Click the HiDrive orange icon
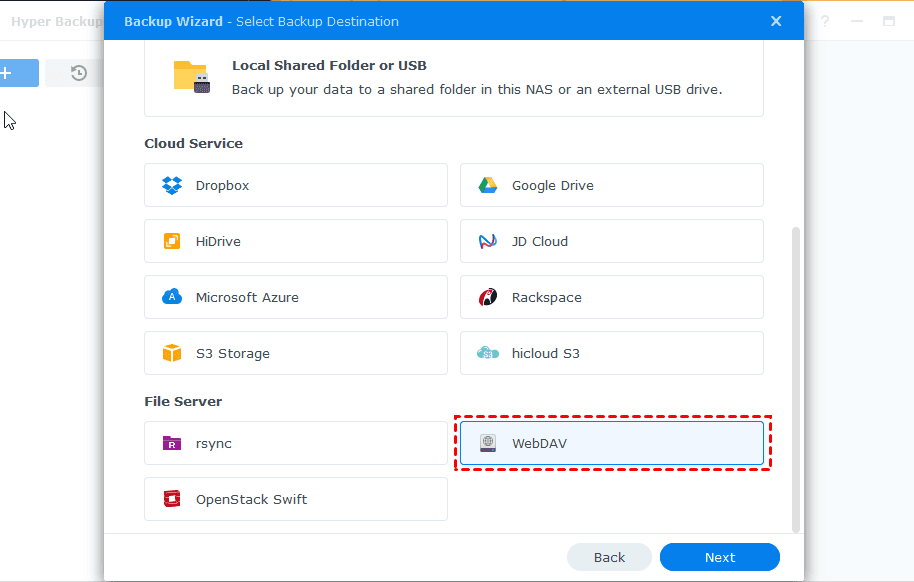Viewport: 914px width, 582px height. tap(172, 241)
